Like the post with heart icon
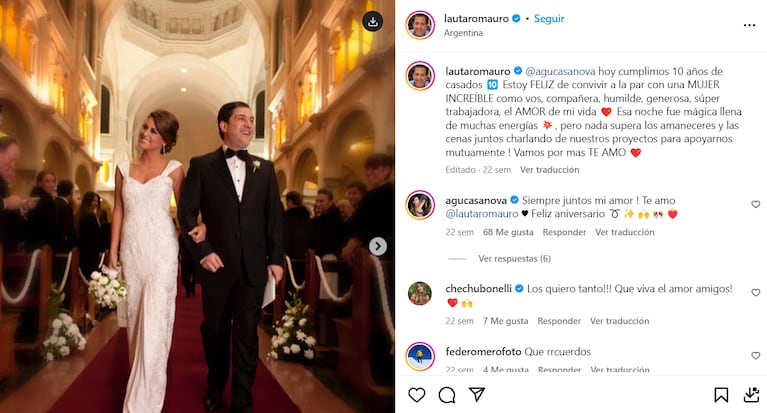 point(417,394)
